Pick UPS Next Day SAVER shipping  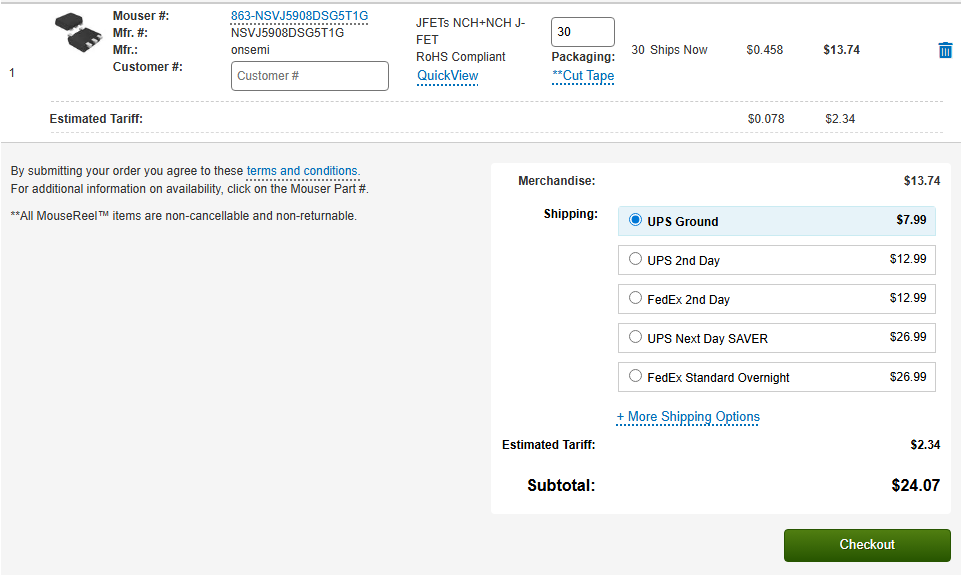pyautogui.click(x=635, y=337)
